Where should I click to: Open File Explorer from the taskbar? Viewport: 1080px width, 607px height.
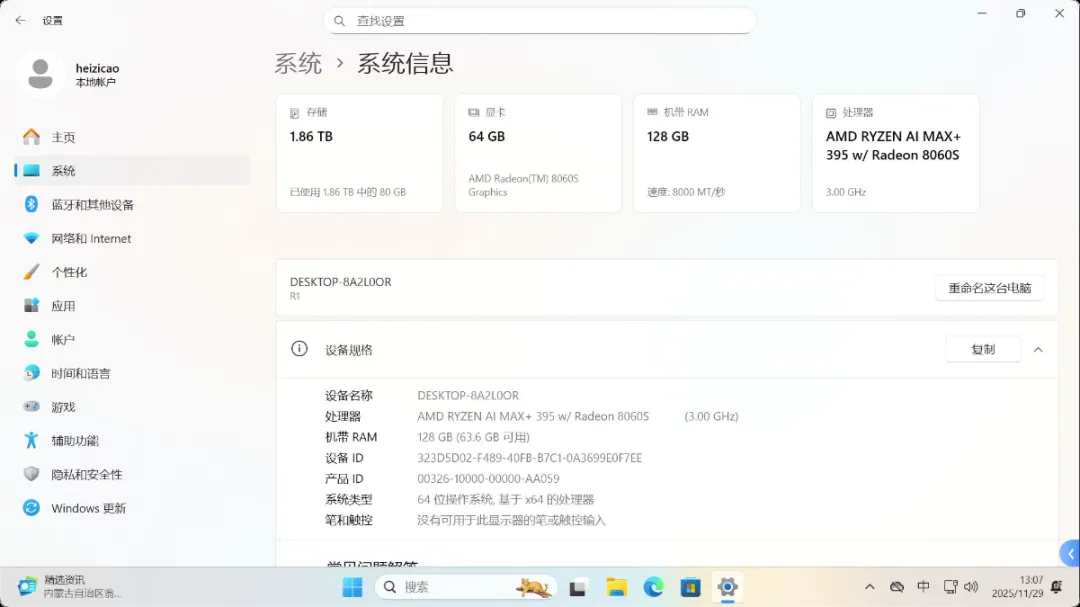[x=616, y=587]
